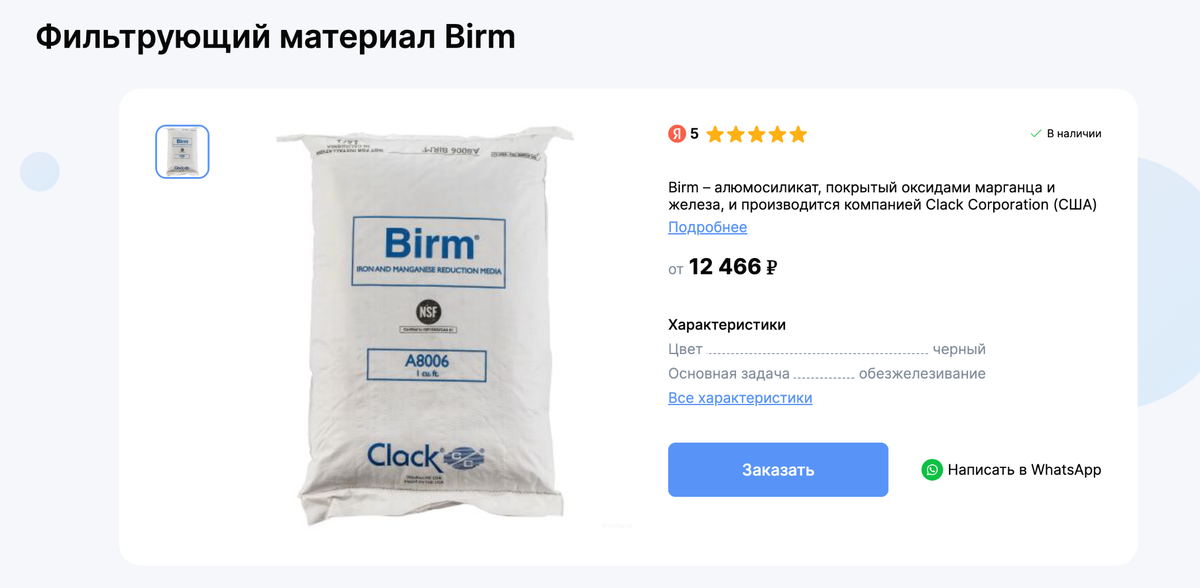Click the blue 'Заказать' button
This screenshot has width=1200, height=588.
tap(778, 470)
